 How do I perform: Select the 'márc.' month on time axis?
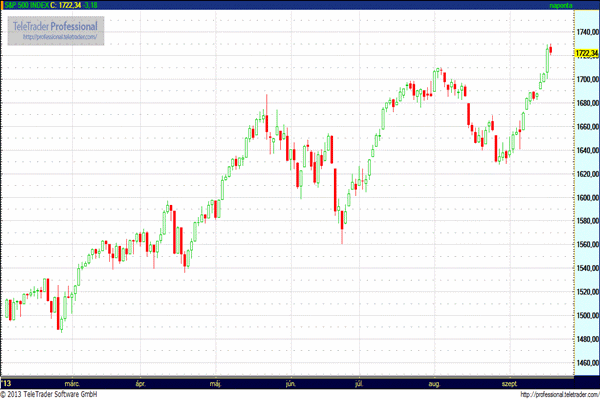point(72,383)
